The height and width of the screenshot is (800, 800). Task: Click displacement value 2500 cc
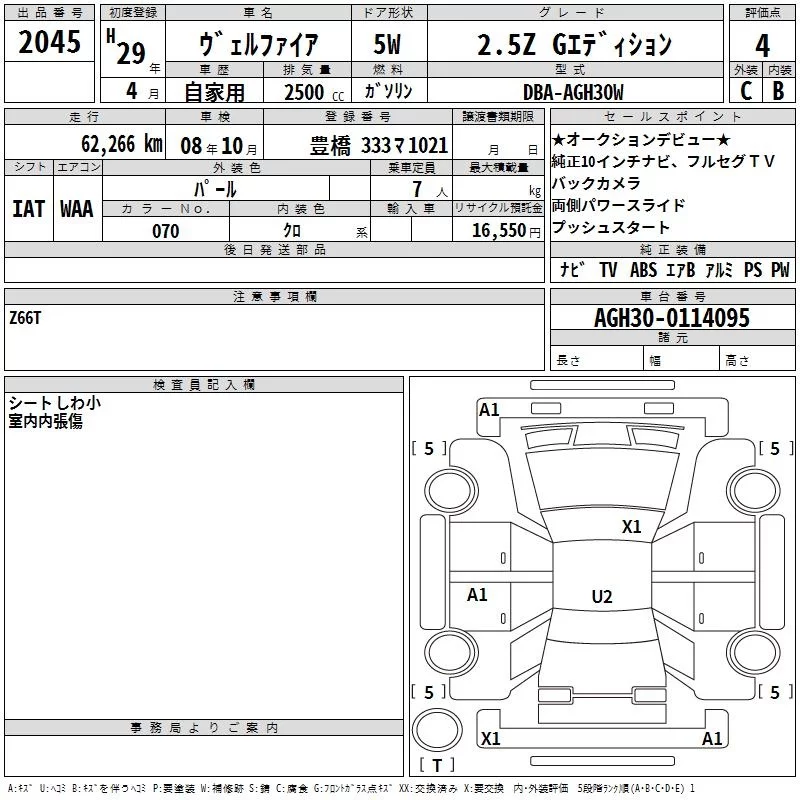point(314,92)
